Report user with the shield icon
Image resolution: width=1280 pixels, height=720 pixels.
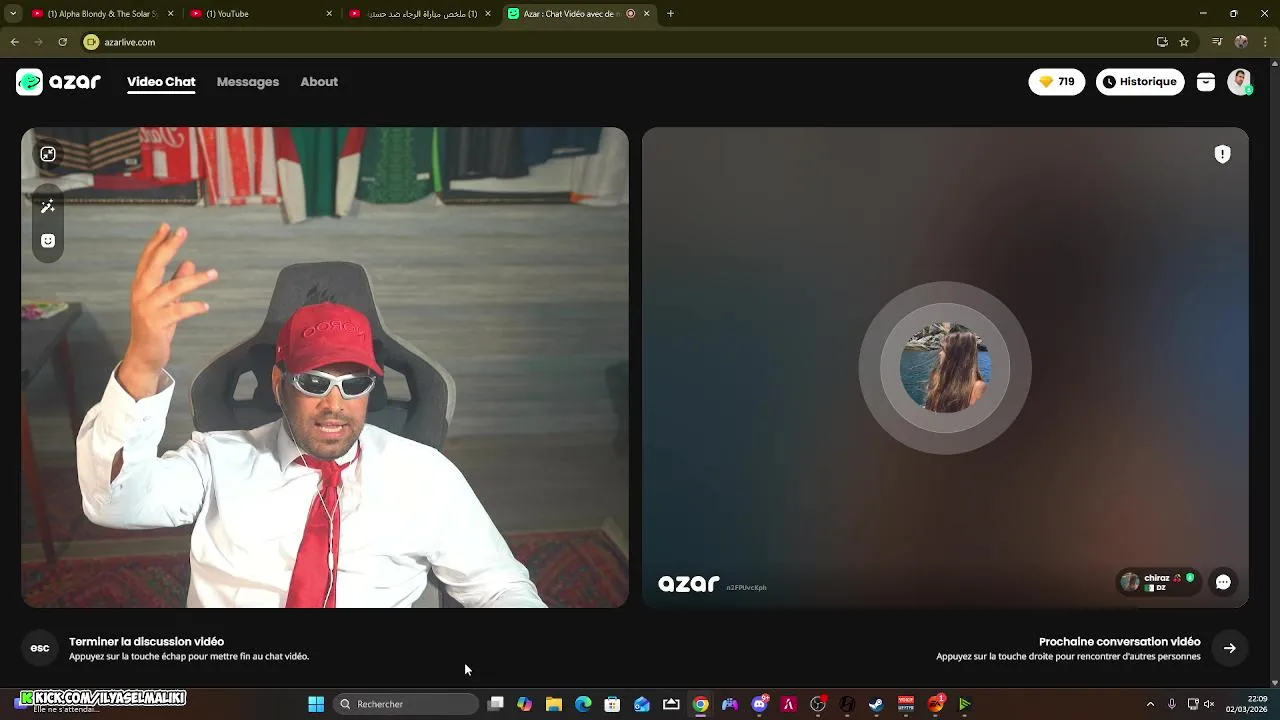(x=1222, y=154)
